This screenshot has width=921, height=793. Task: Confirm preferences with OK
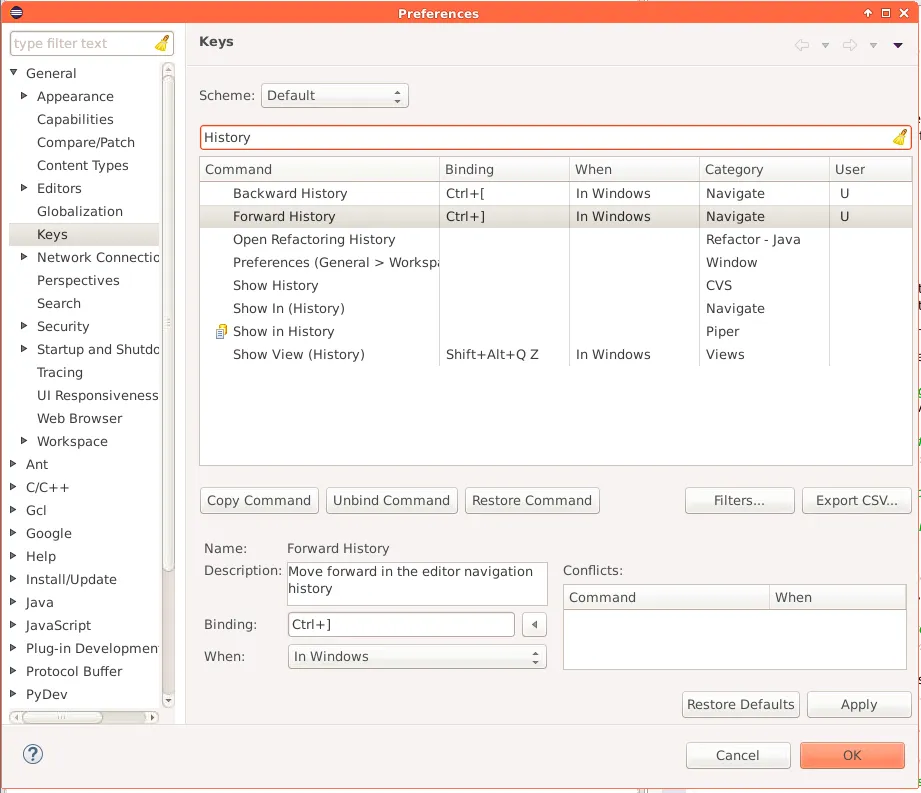tap(852, 755)
